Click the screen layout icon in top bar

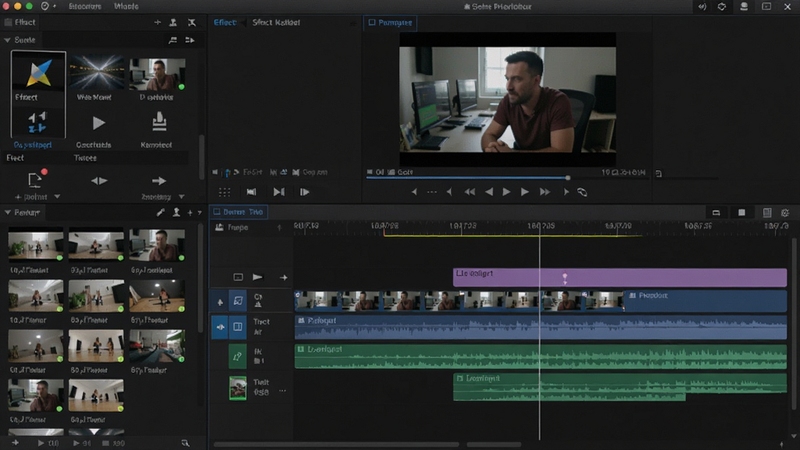tap(766, 7)
